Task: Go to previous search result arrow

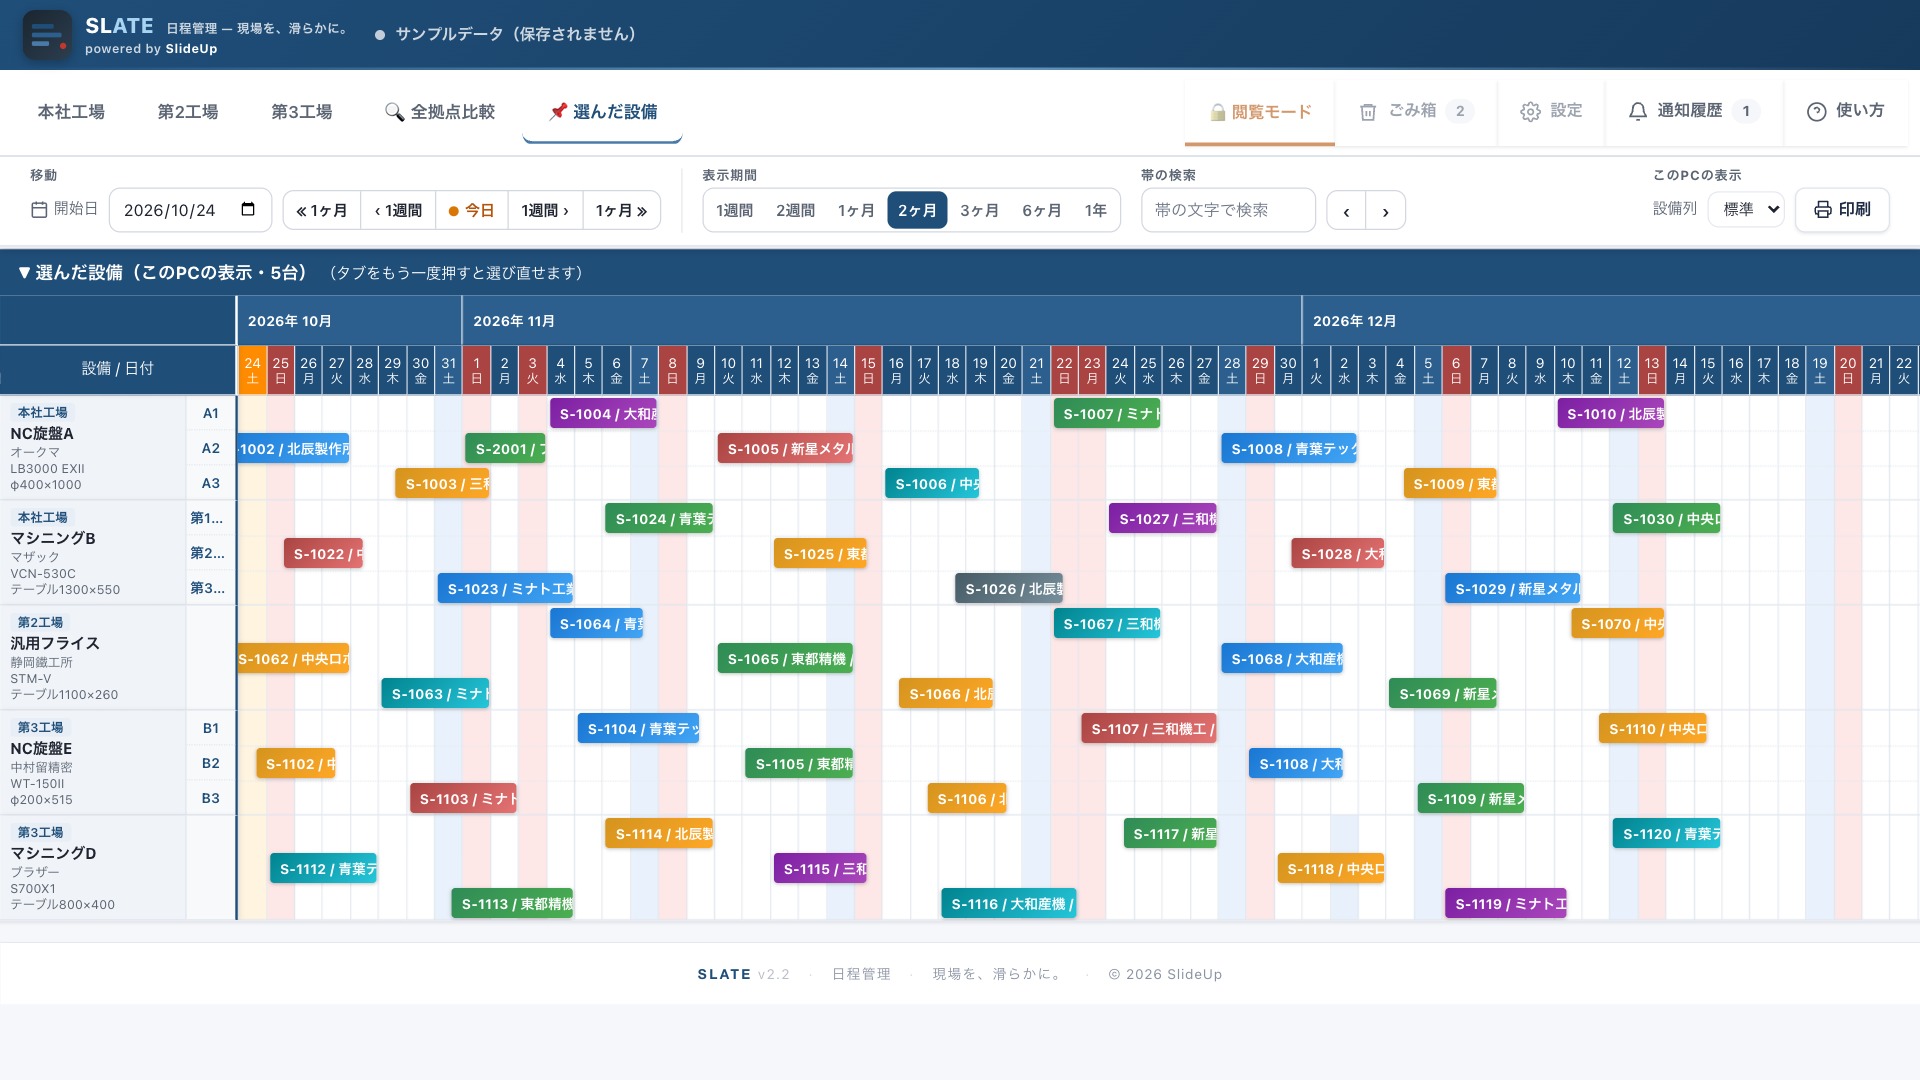Action: [x=1346, y=211]
